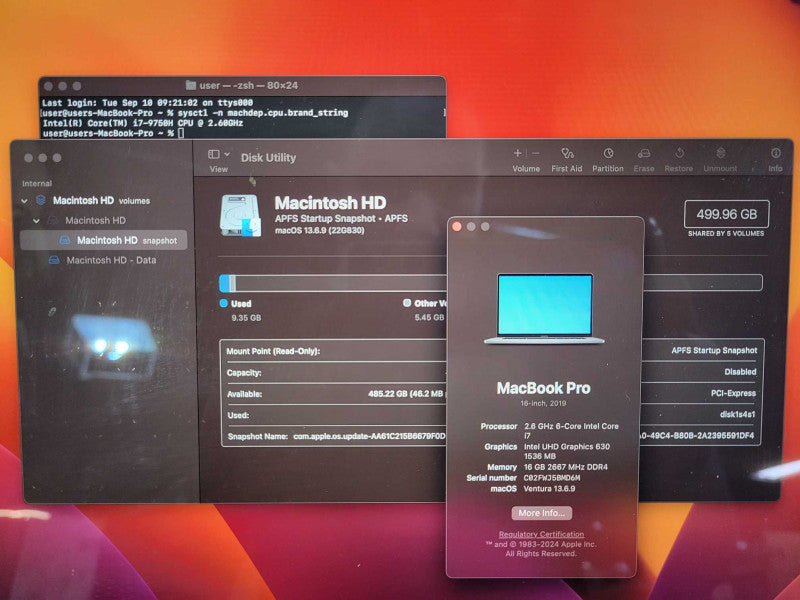Click the remove Volume minus icon
The height and width of the screenshot is (600, 800).
[x=536, y=153]
